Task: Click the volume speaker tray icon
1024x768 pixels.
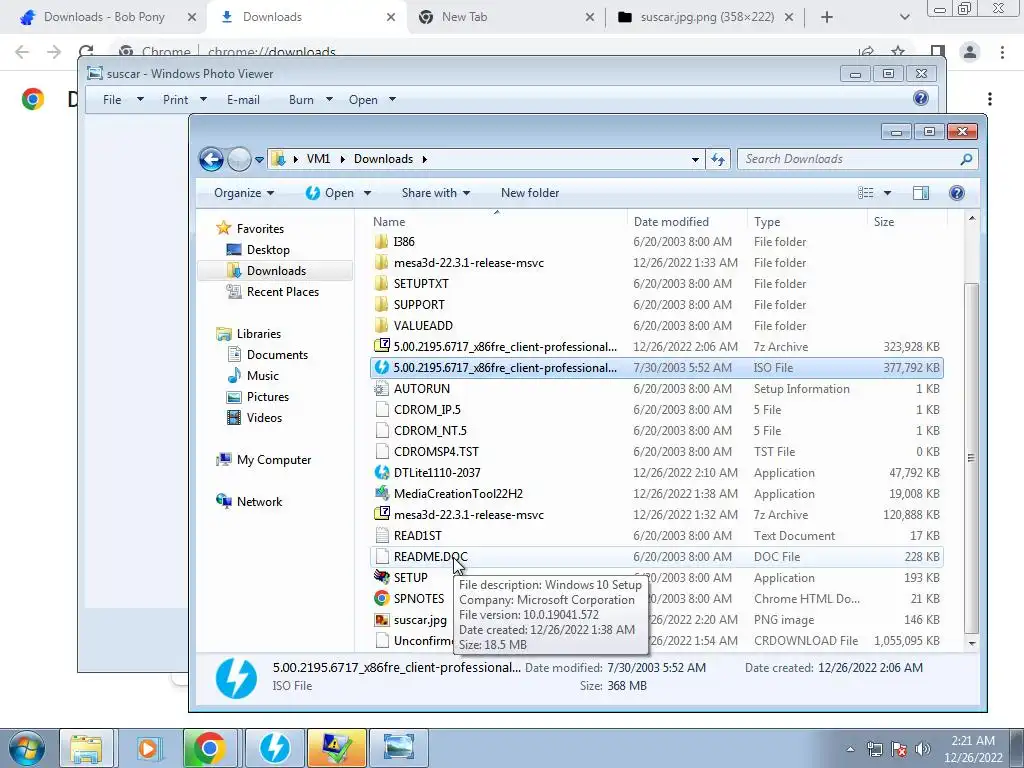Action: click(x=922, y=749)
